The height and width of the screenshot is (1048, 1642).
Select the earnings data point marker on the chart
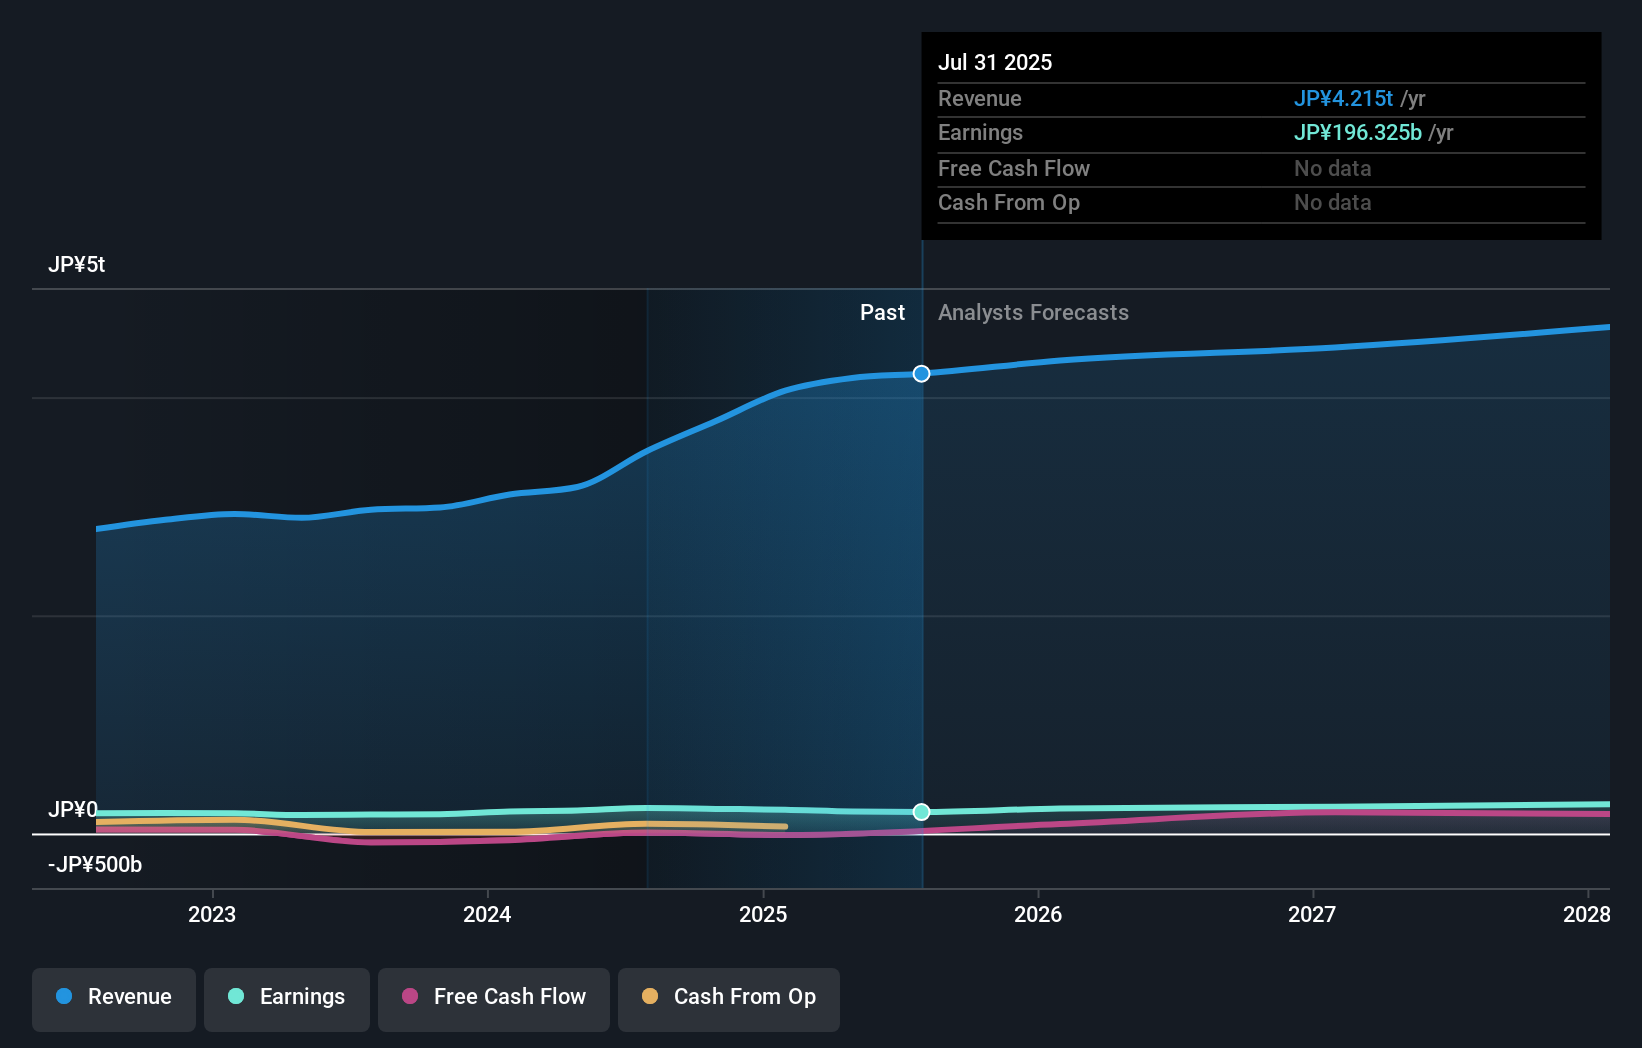921,812
